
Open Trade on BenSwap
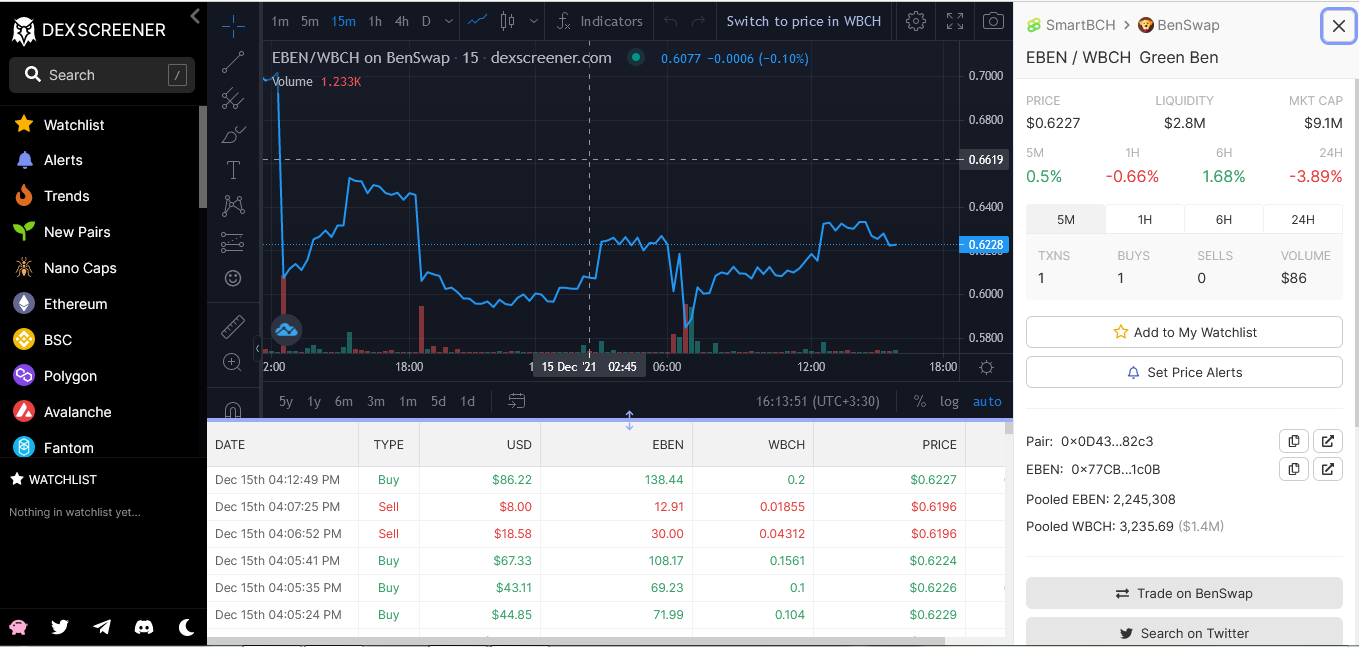(1184, 593)
